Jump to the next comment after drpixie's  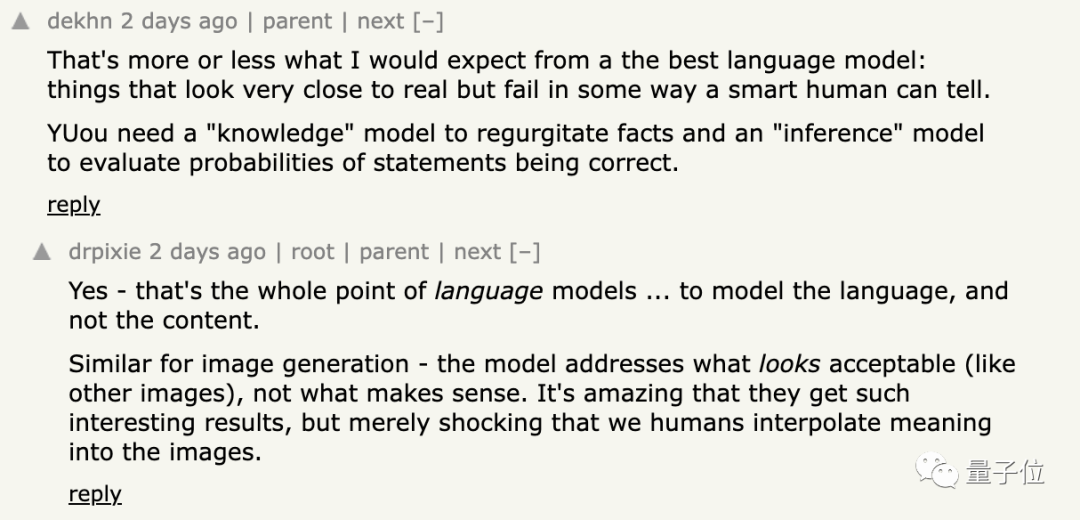[477, 252]
